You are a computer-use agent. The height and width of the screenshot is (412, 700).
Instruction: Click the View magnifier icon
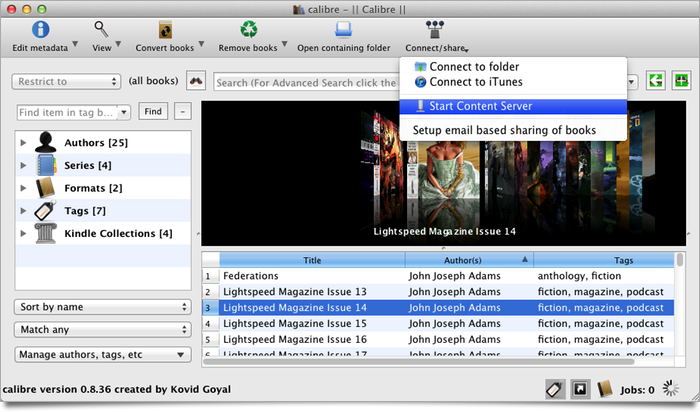click(101, 29)
